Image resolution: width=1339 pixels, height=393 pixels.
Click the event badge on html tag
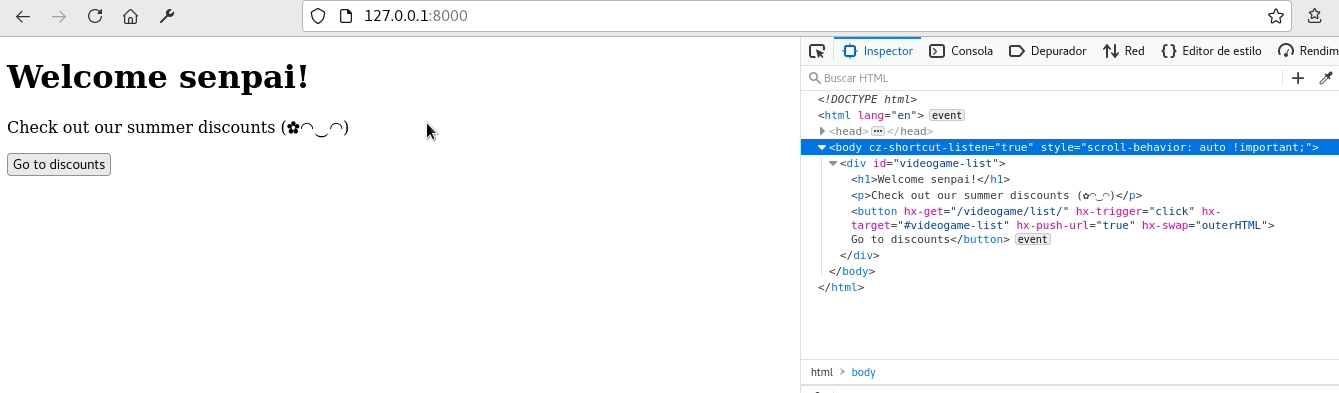click(946, 115)
